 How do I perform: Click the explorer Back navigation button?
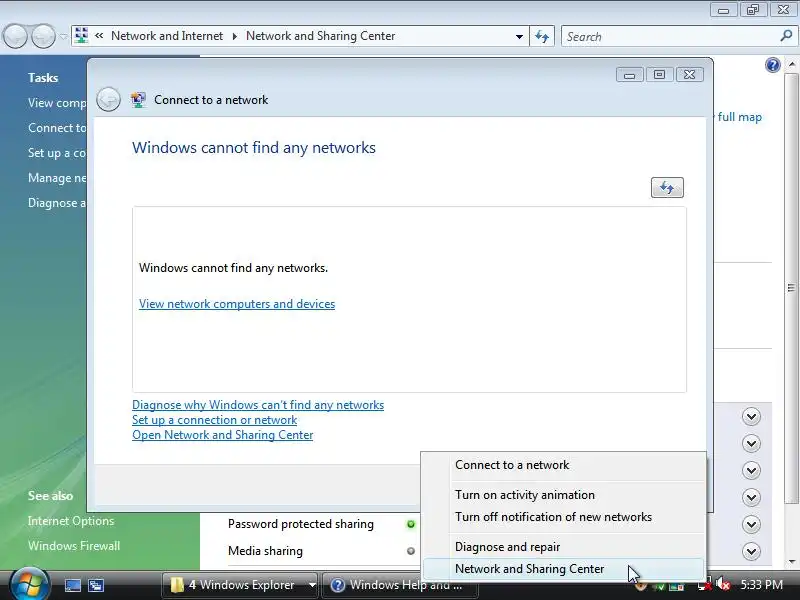15,36
